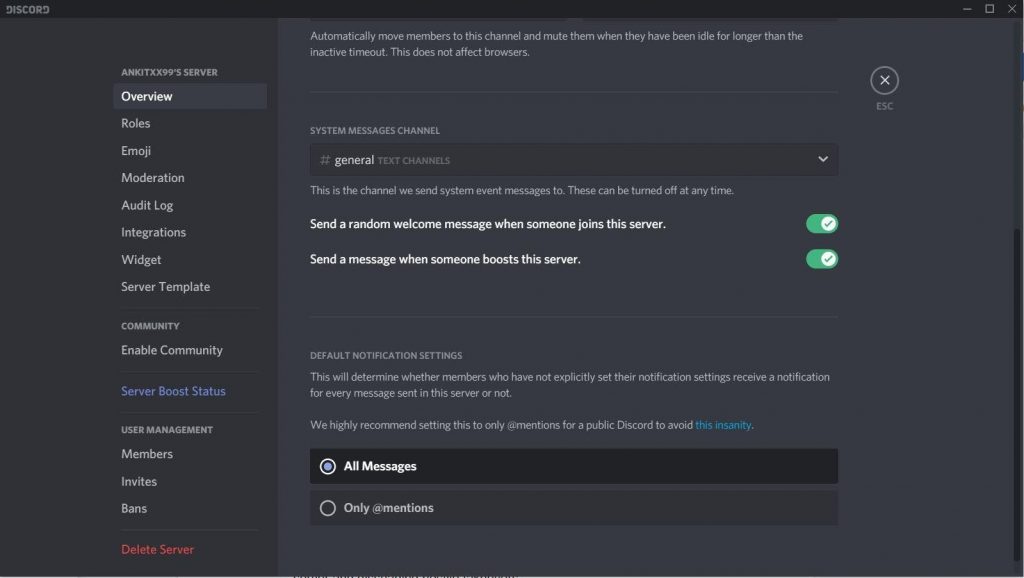This screenshot has width=1024, height=578.
Task: Toggle server boost message switch
Action: tap(822, 259)
